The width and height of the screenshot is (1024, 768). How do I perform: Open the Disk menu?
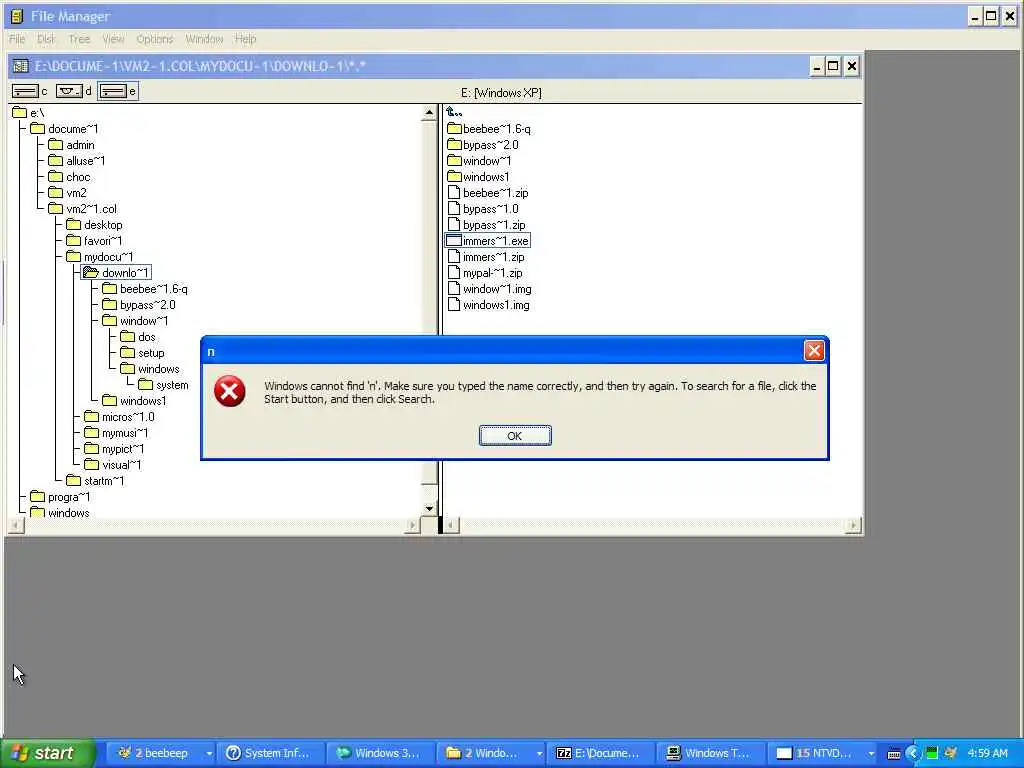[46, 39]
